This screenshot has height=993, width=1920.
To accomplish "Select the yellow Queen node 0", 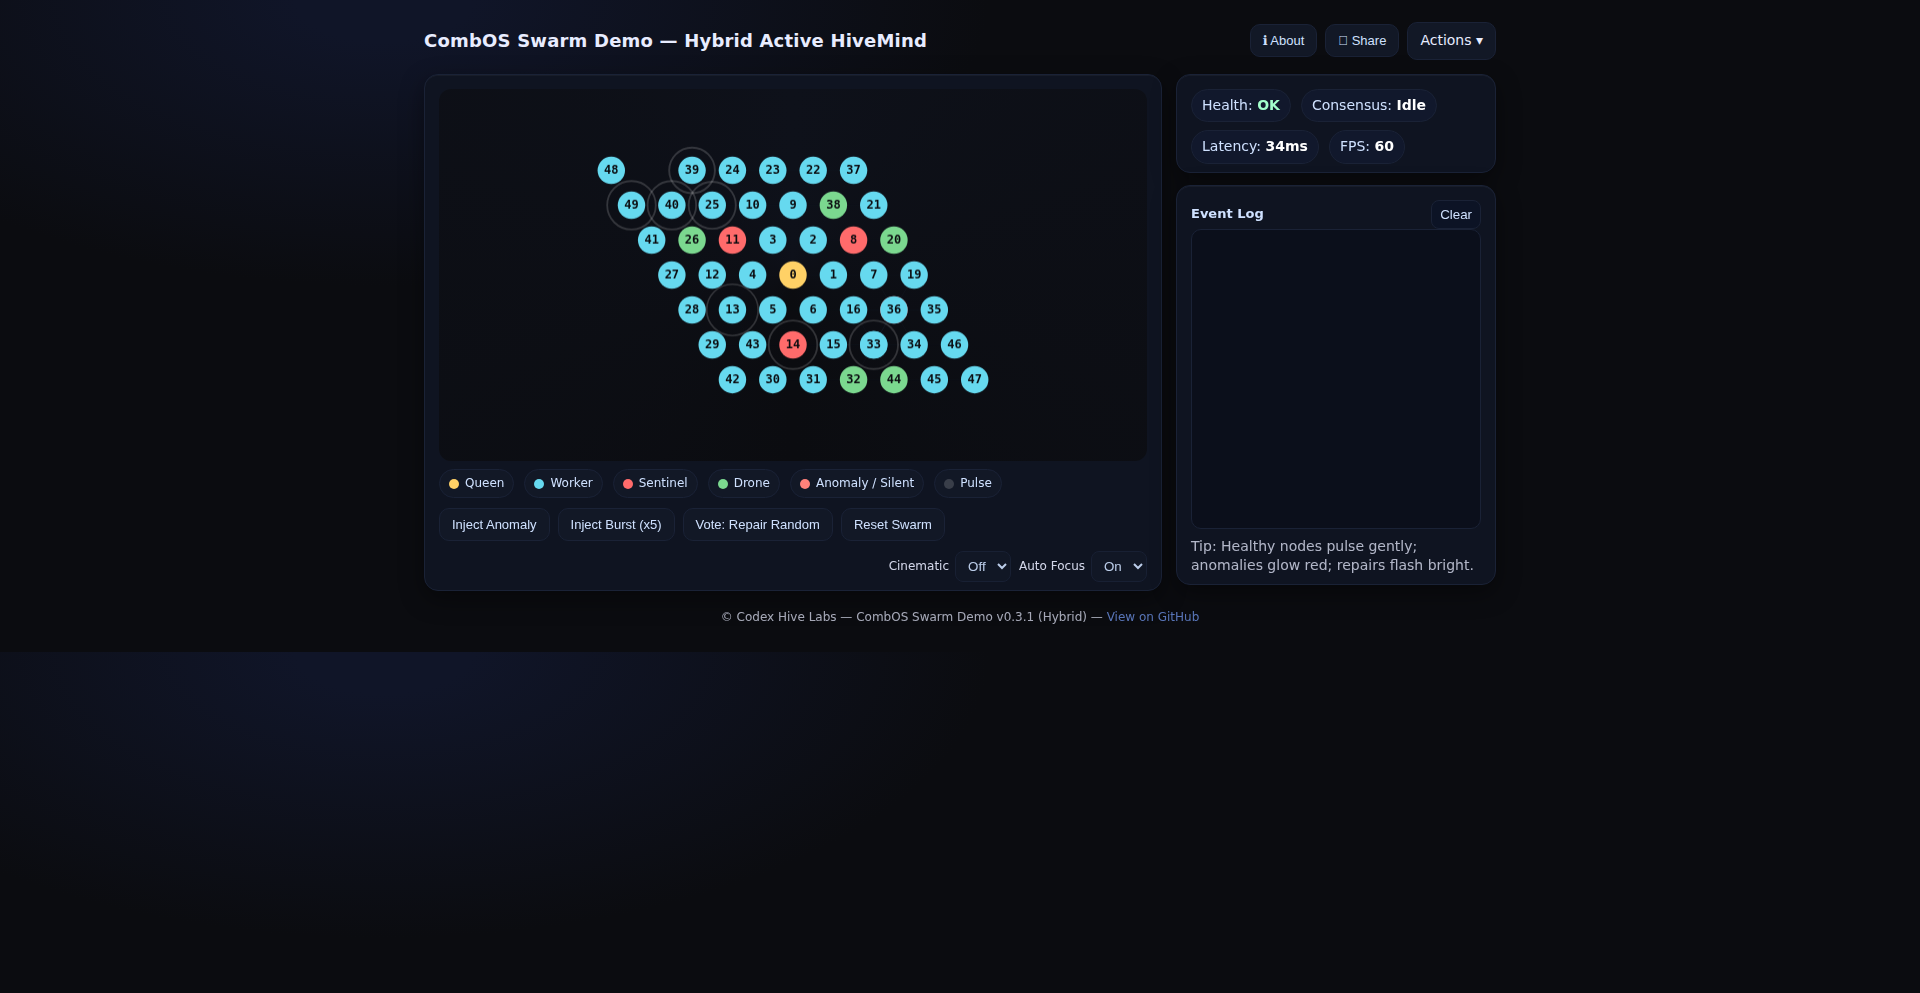I will pyautogui.click(x=793, y=275).
